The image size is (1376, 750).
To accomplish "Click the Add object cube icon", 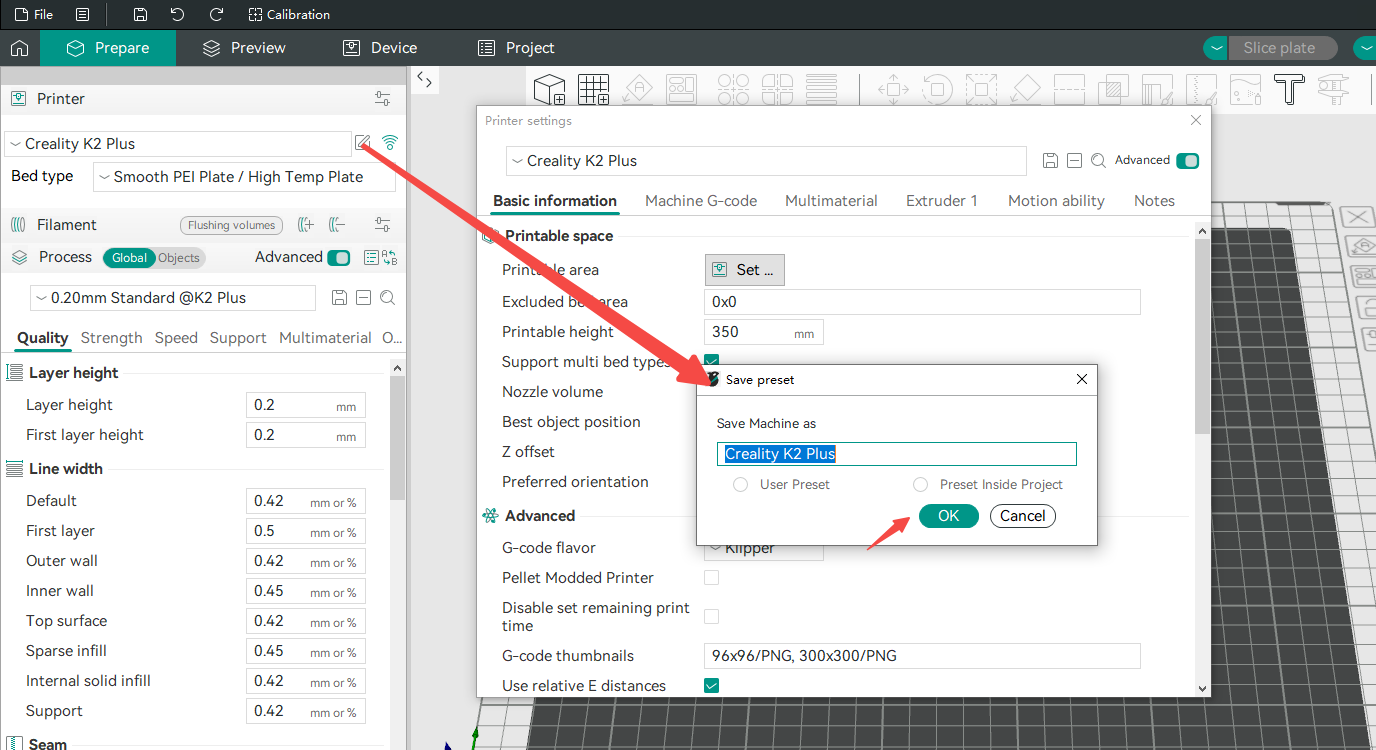I will click(x=549, y=89).
